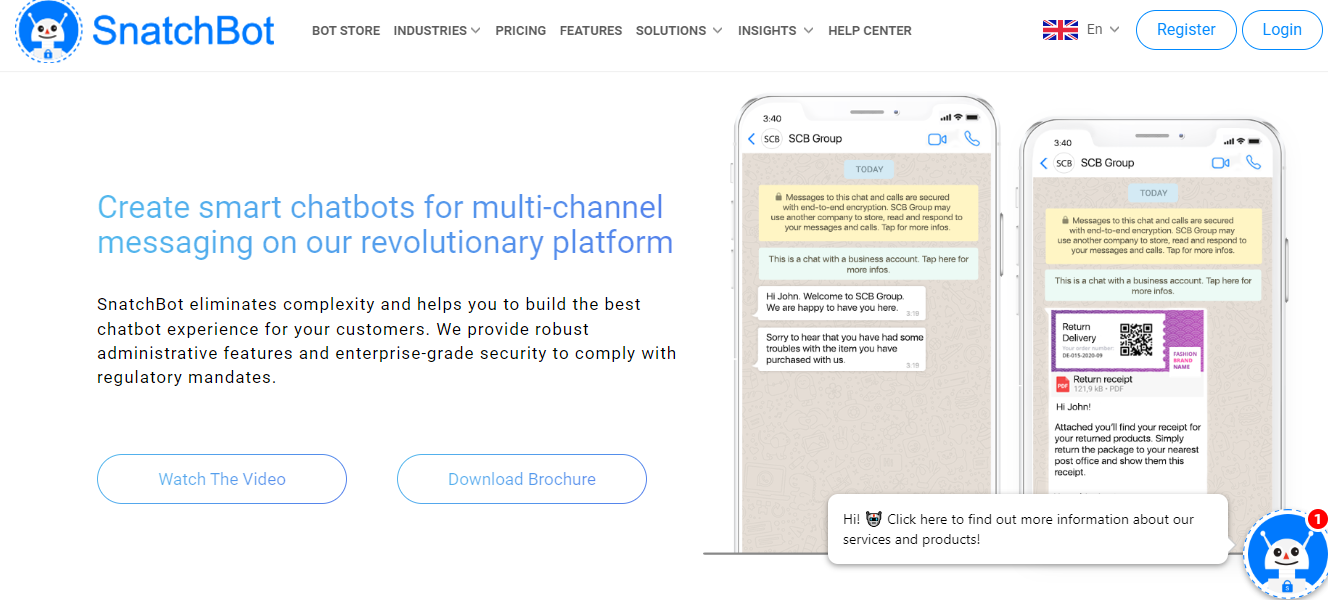Go to the Help Center

tap(869, 30)
